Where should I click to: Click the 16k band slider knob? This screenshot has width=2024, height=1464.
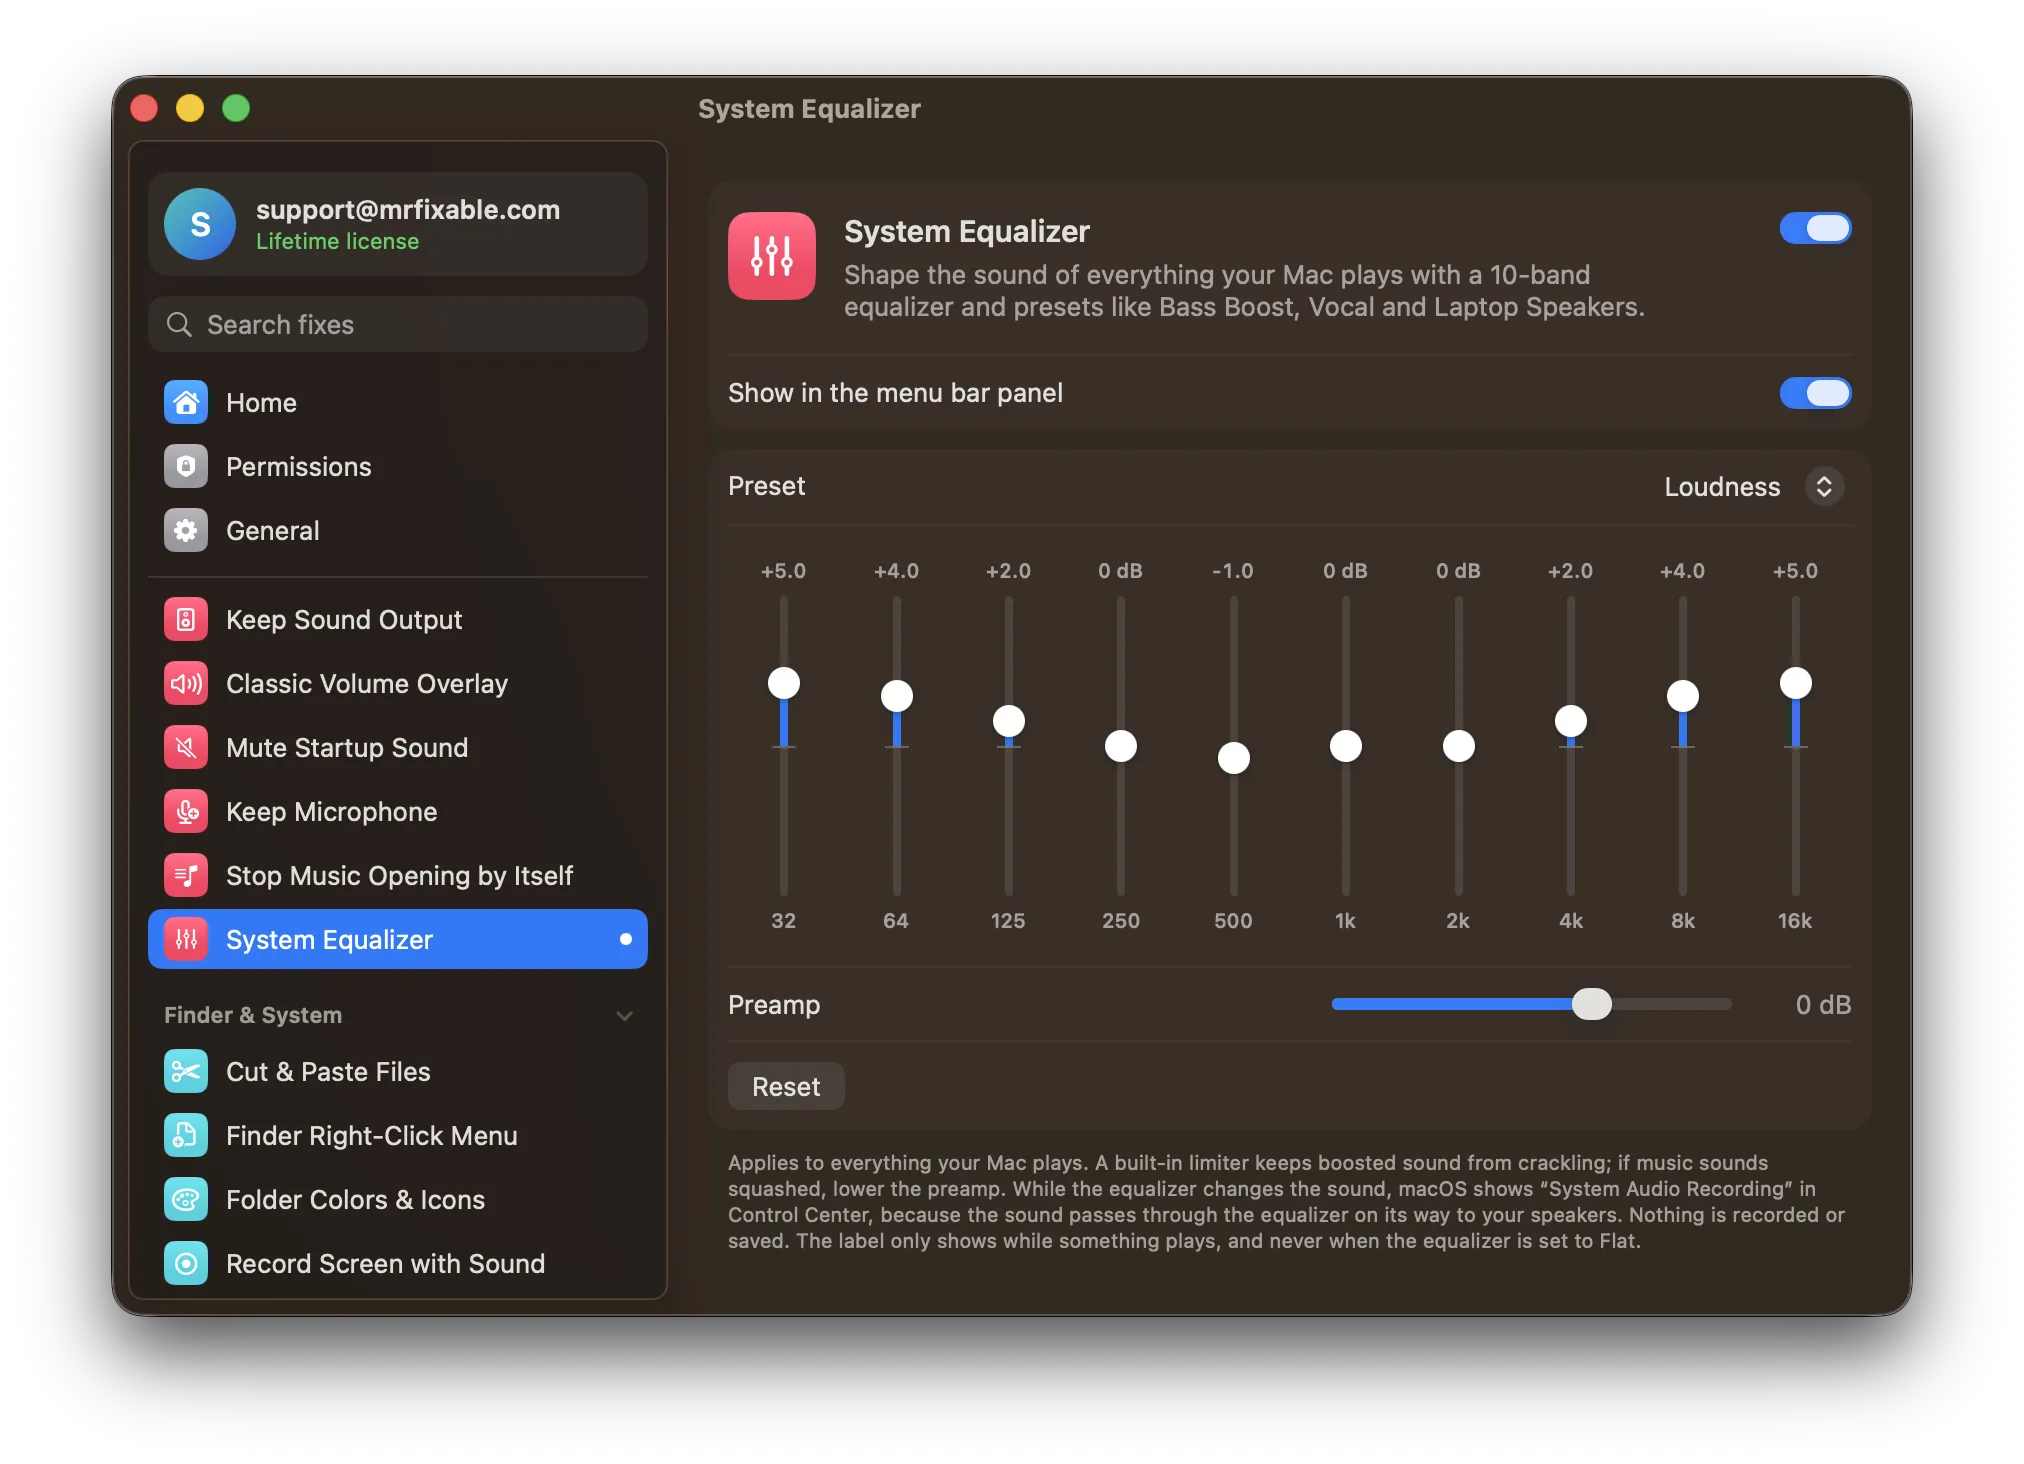click(1796, 683)
